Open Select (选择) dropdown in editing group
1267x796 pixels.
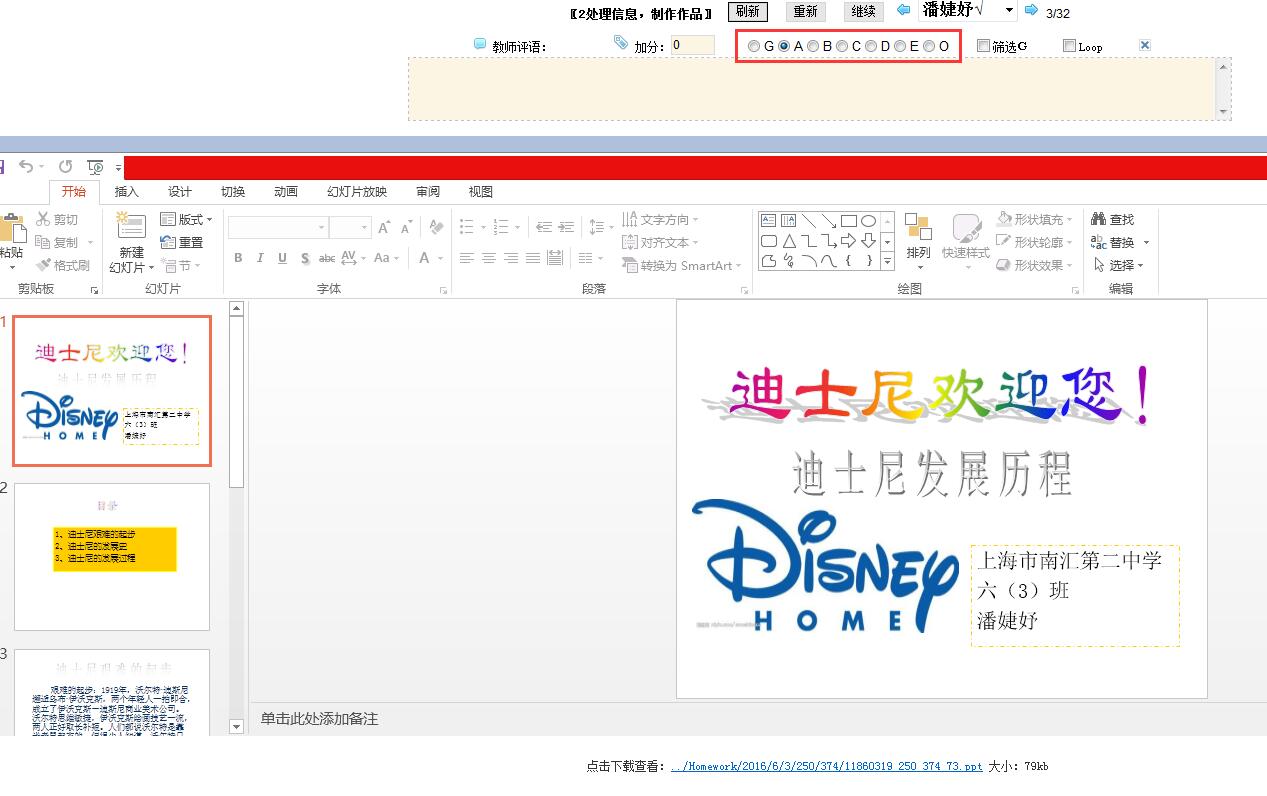(1118, 265)
